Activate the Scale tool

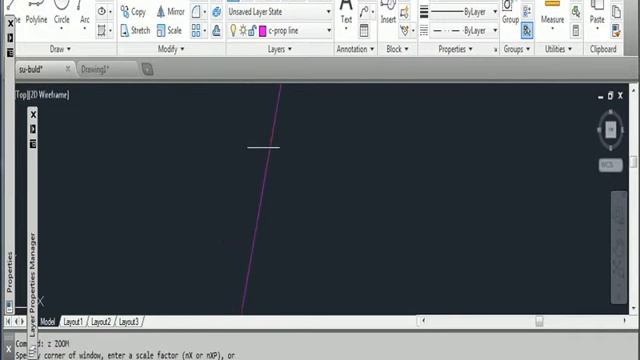pos(169,31)
